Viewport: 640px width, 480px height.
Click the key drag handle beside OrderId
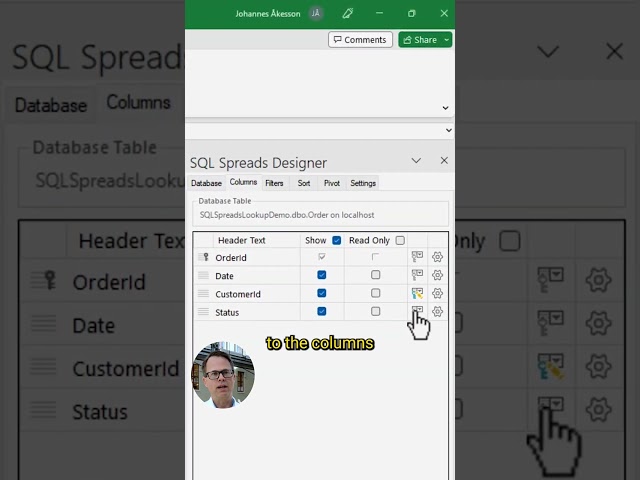tap(203, 257)
